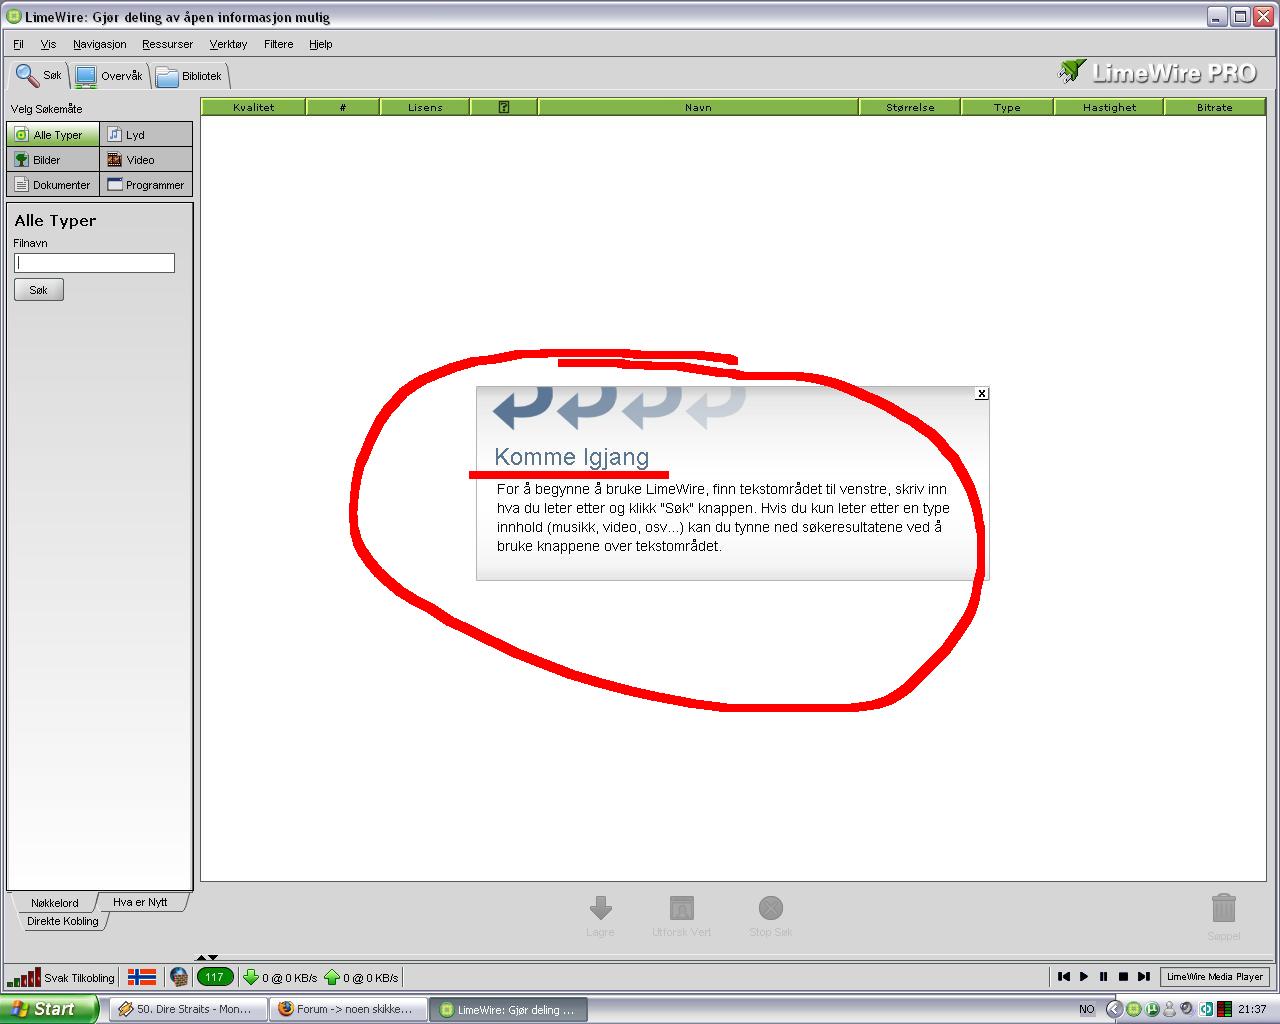Click the Filnavn search text field
This screenshot has height=1024, width=1280.
coord(94,263)
